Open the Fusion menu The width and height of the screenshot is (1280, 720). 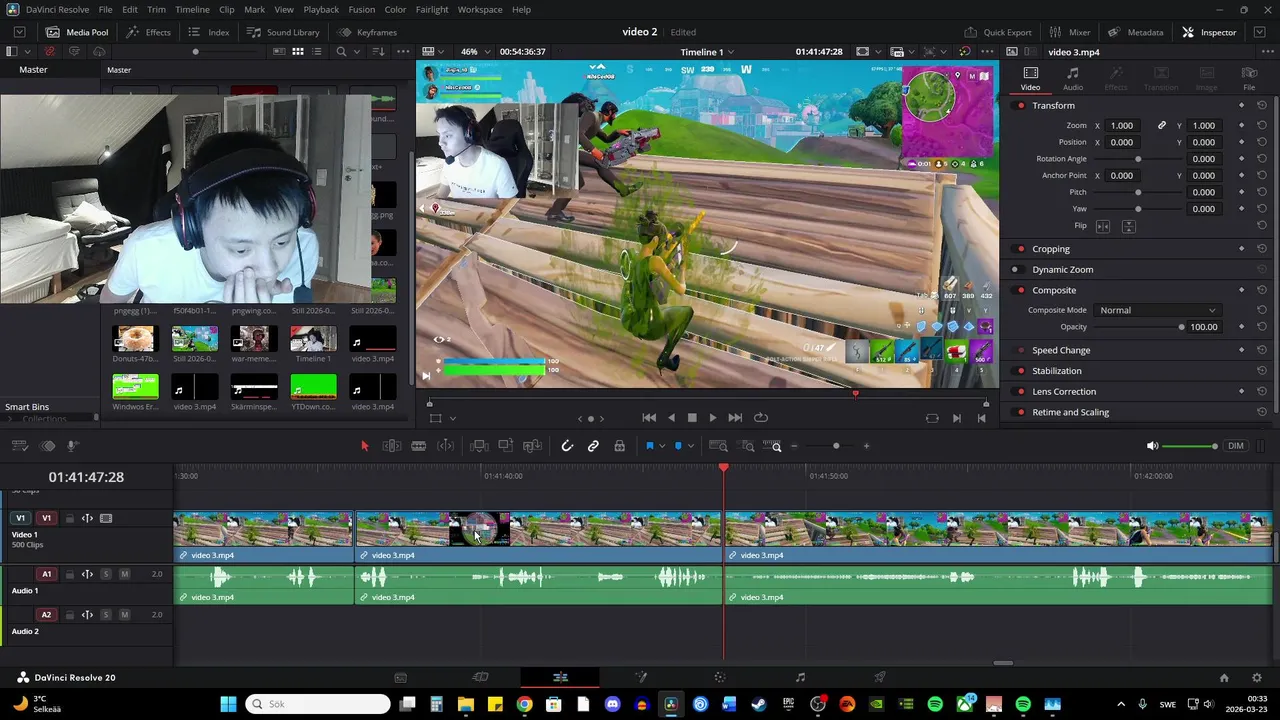[x=362, y=9]
